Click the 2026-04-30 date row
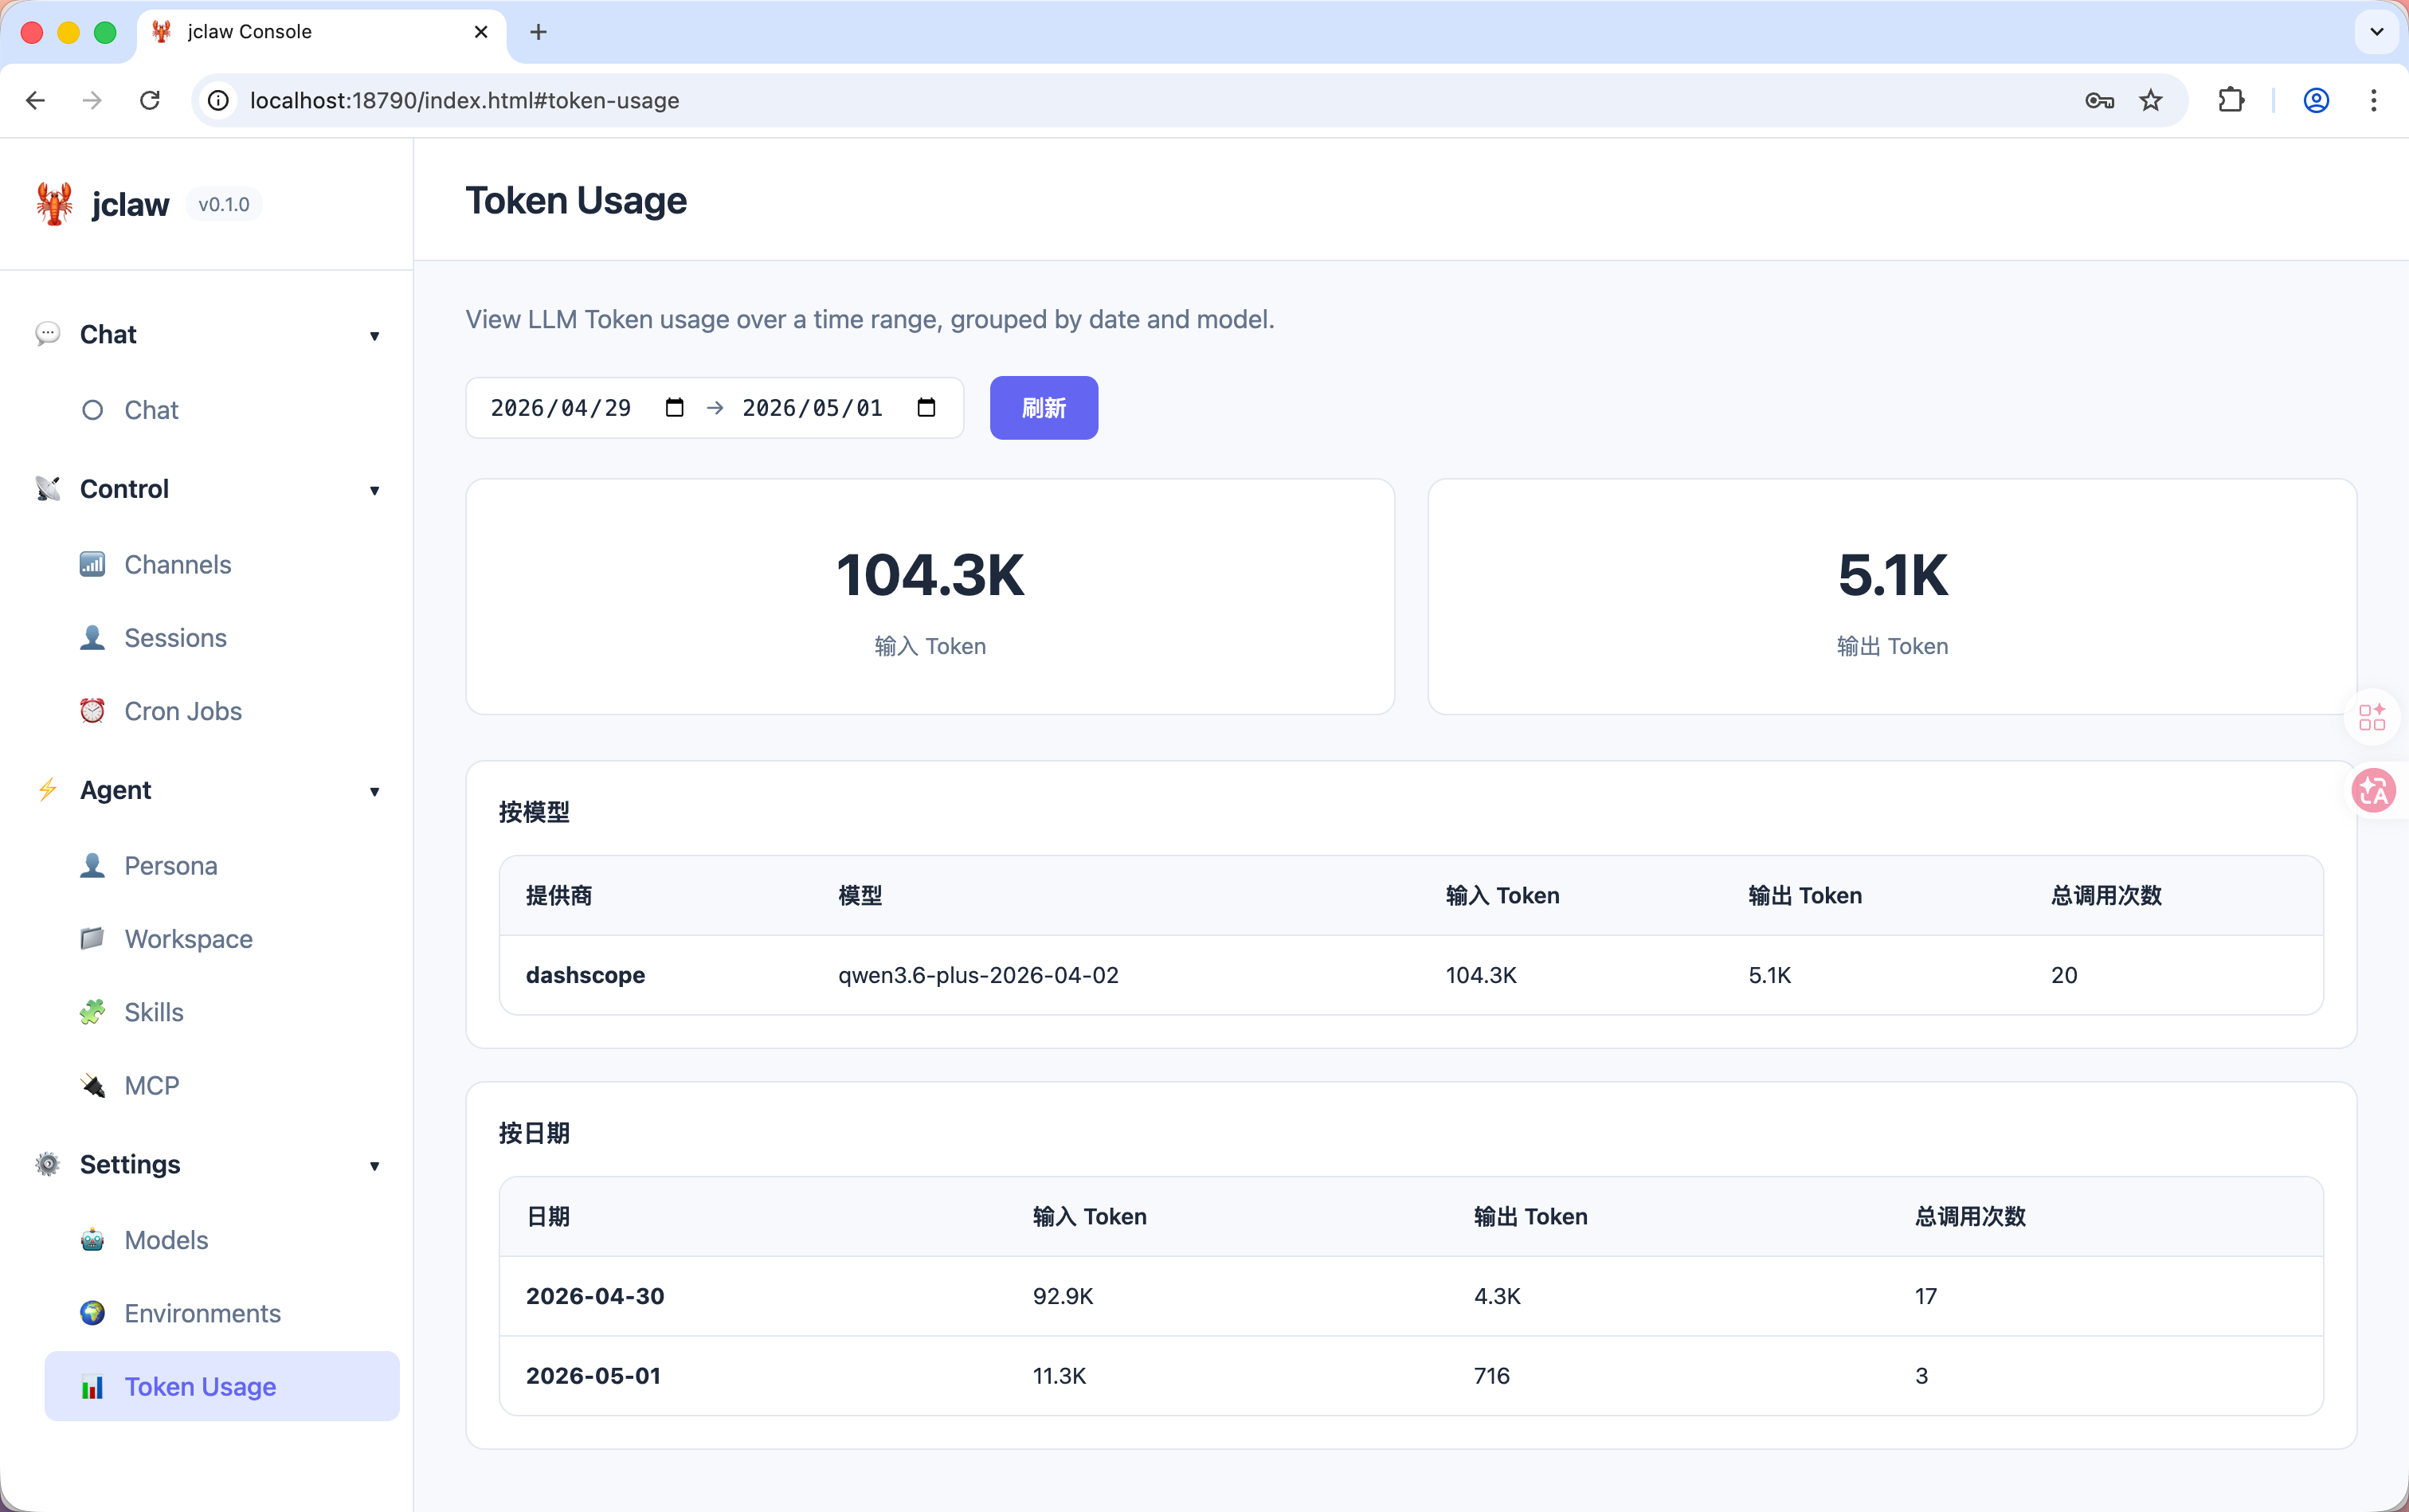Viewport: 2409px width, 1512px height. click(x=1411, y=1296)
